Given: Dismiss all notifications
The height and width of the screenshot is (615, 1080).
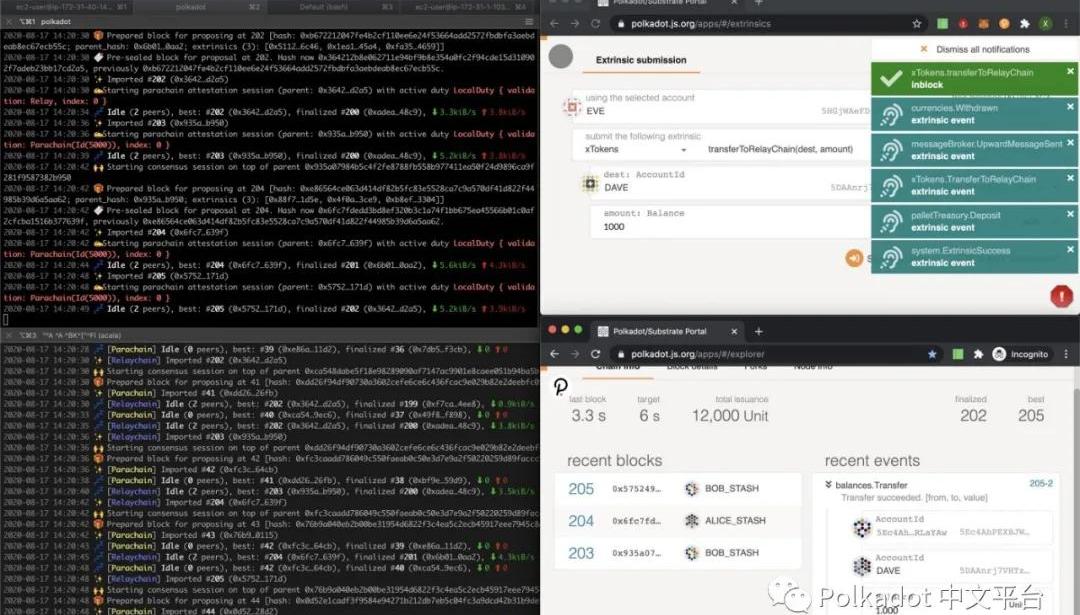Looking at the screenshot, I should point(975,50).
